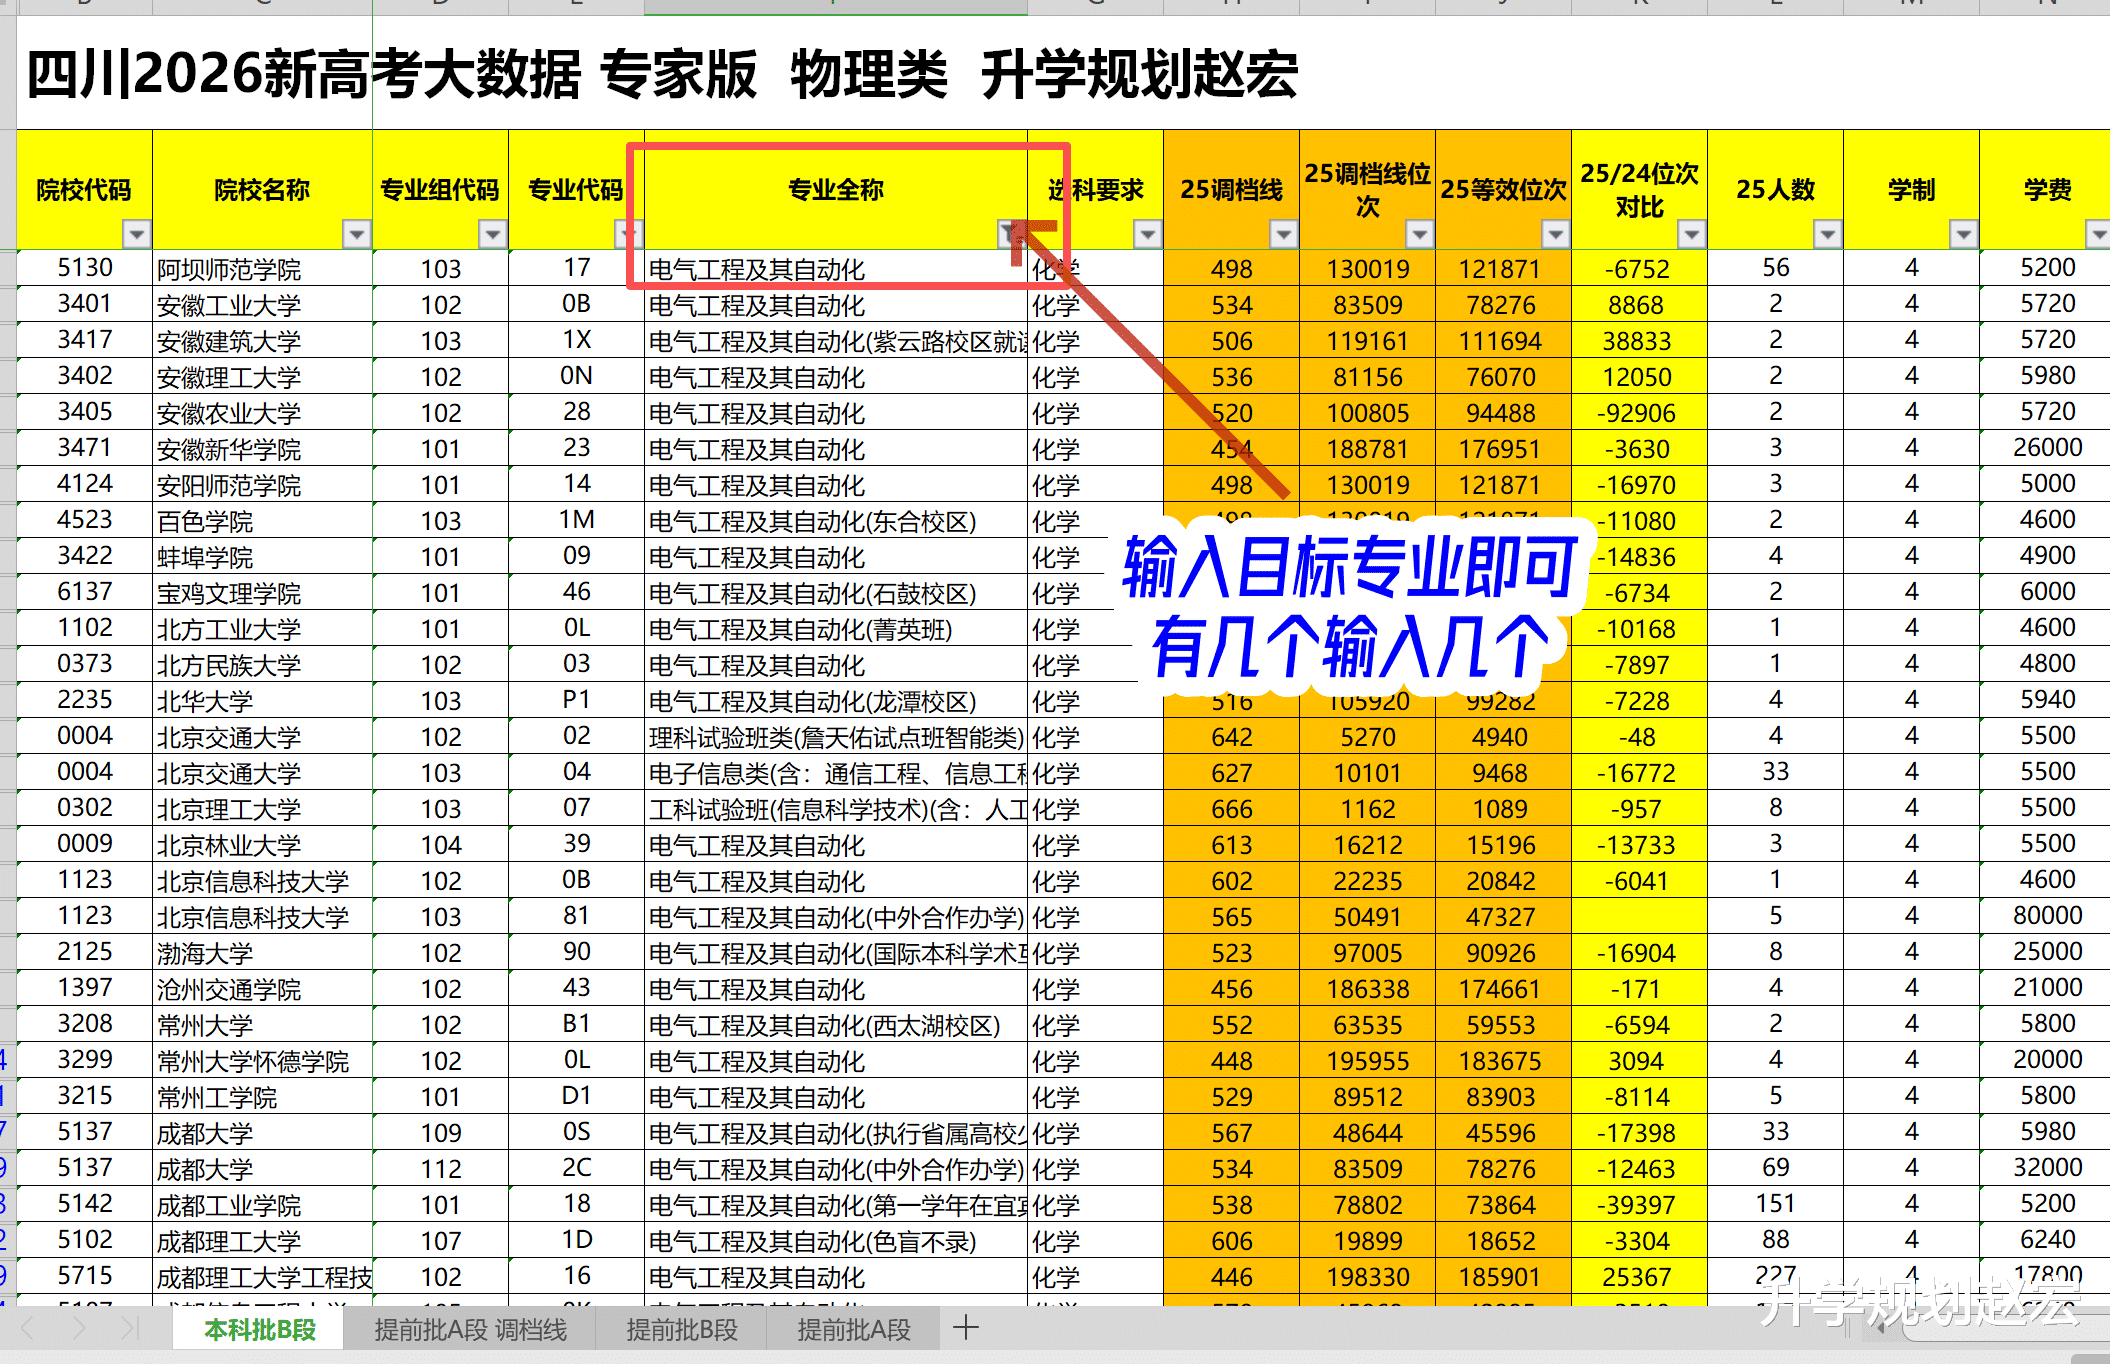Click the previous sheet navigation arrow
Image resolution: width=2110 pixels, height=1364 pixels.
point(28,1329)
